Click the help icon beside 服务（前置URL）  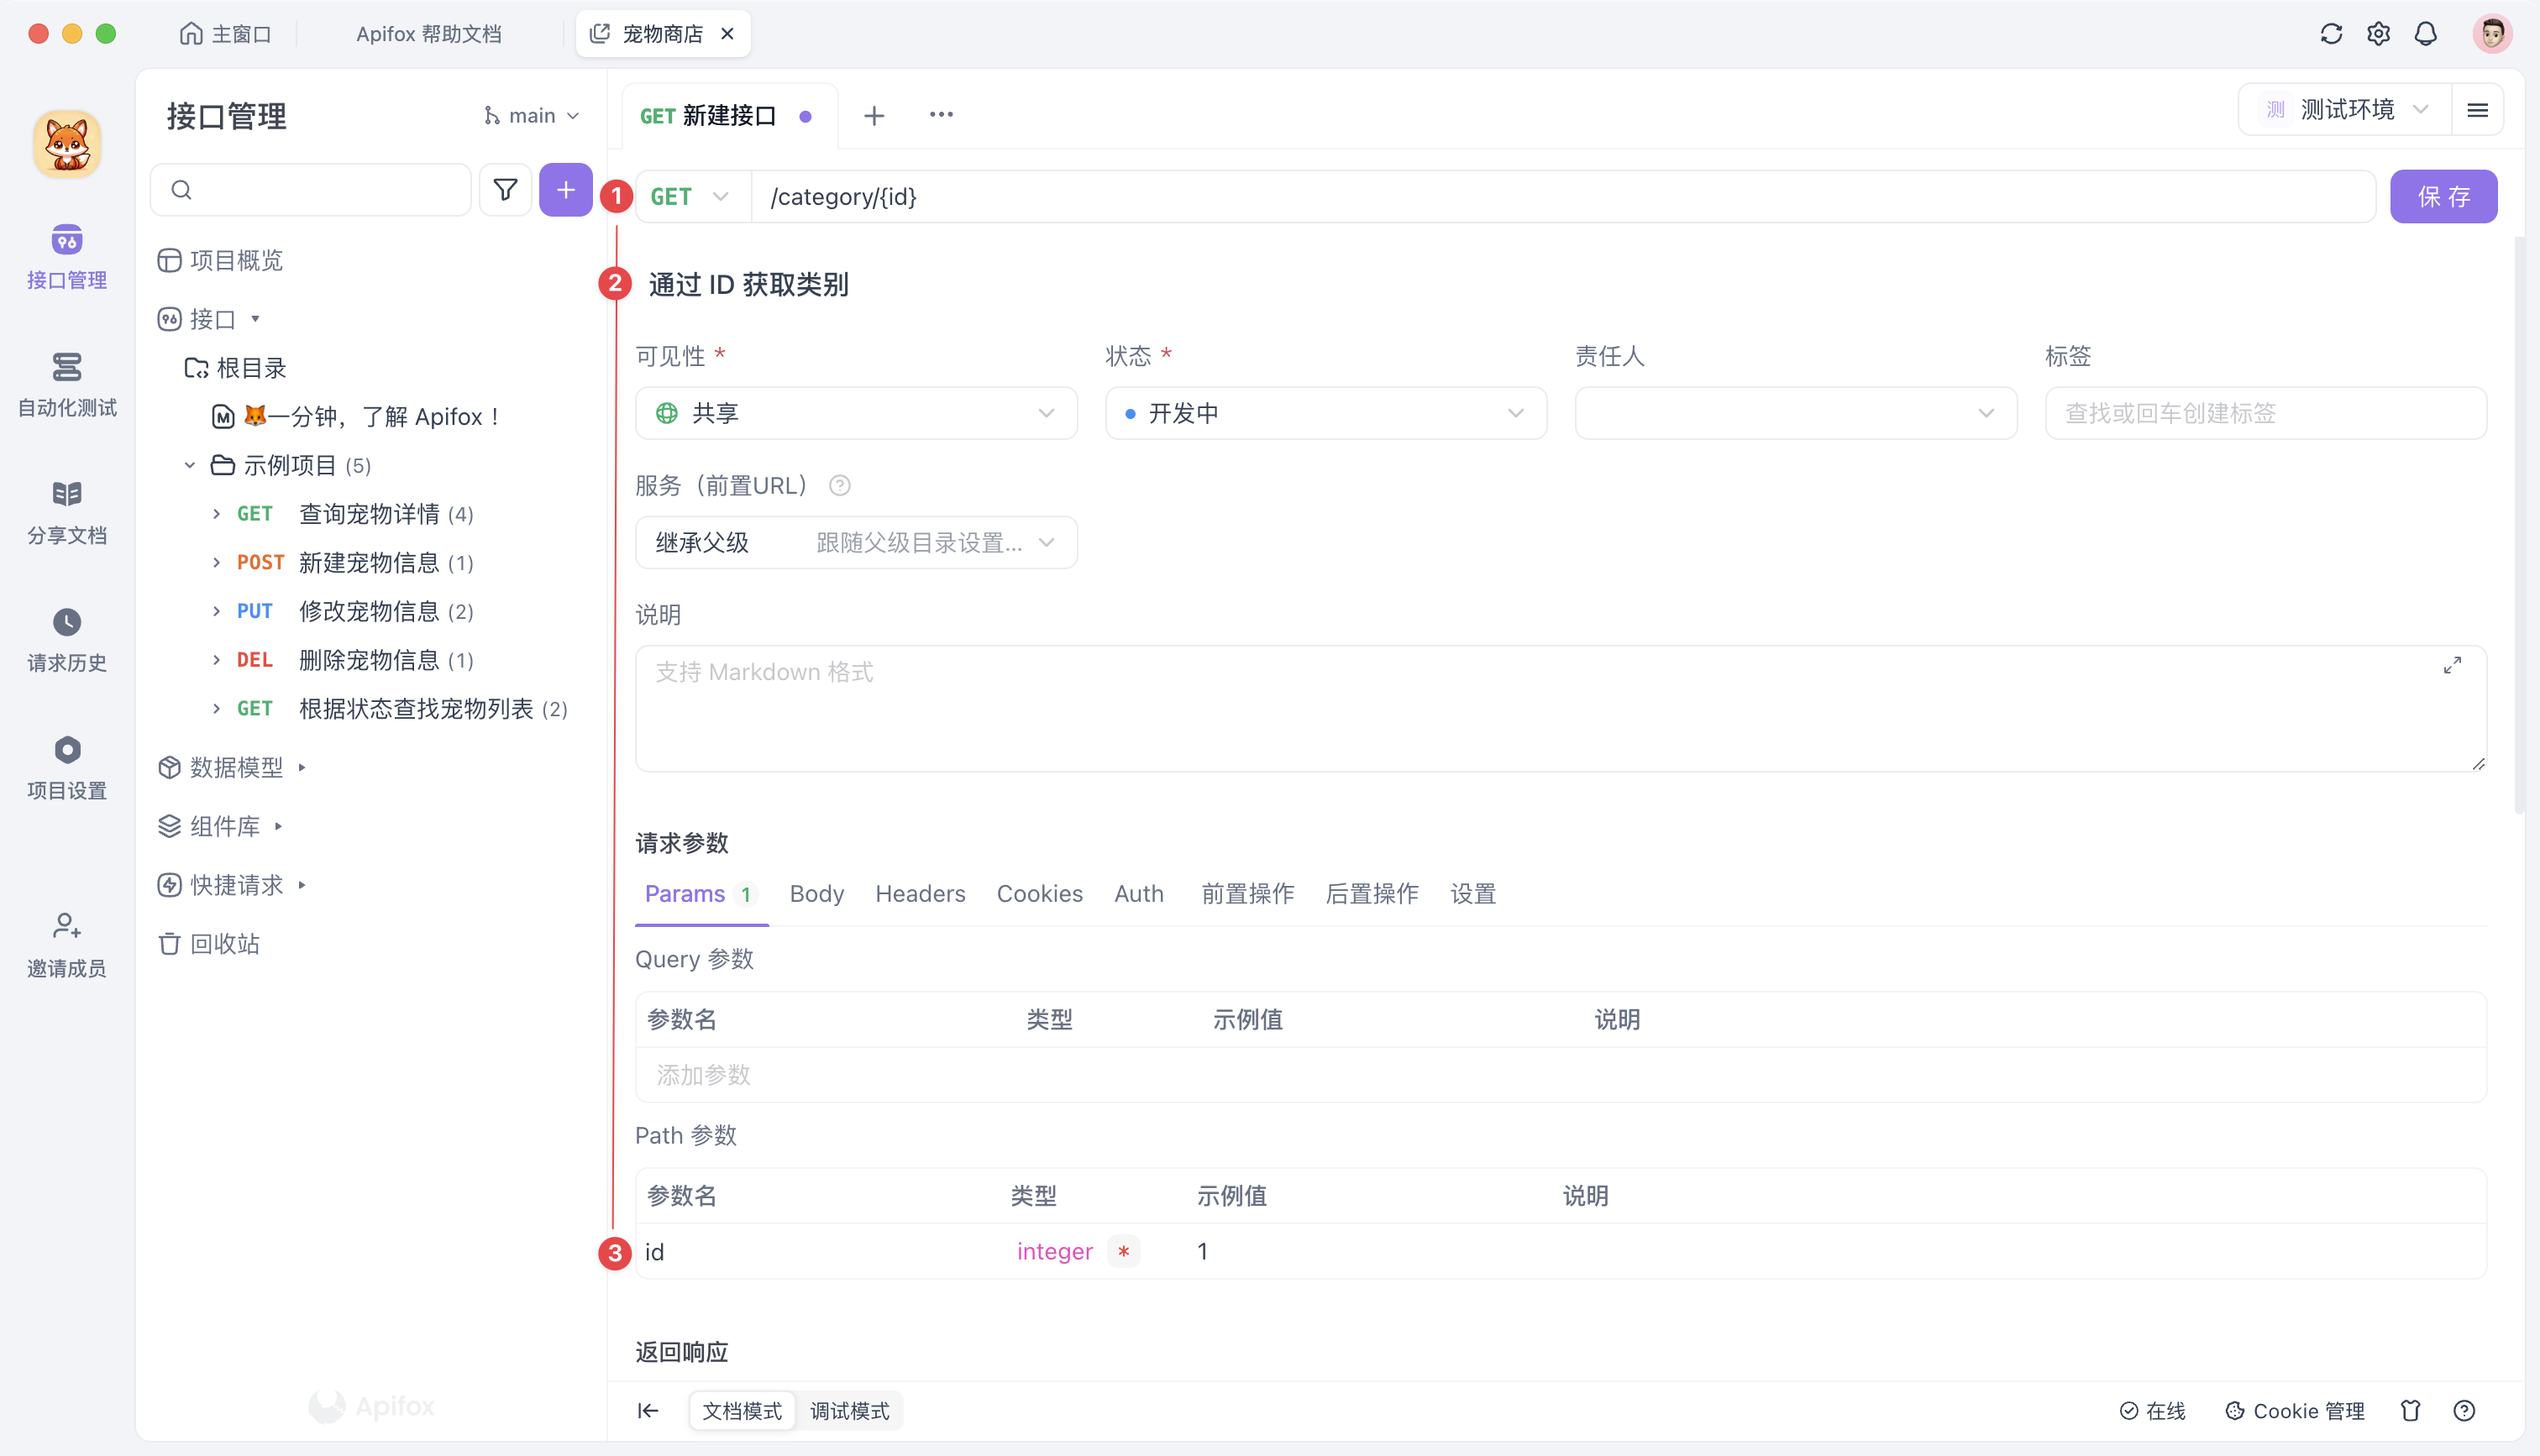840,486
